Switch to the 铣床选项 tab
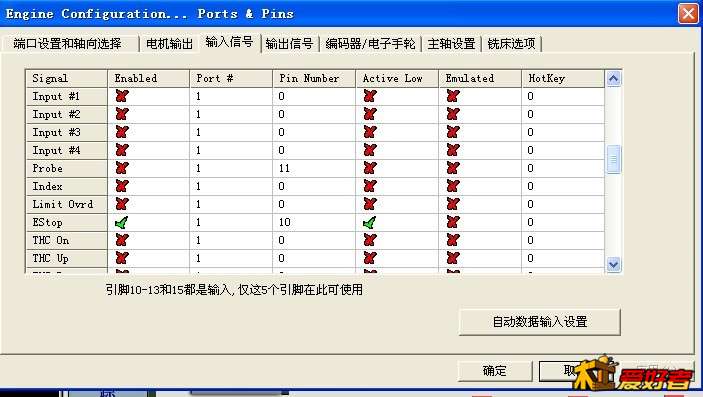 [x=512, y=44]
